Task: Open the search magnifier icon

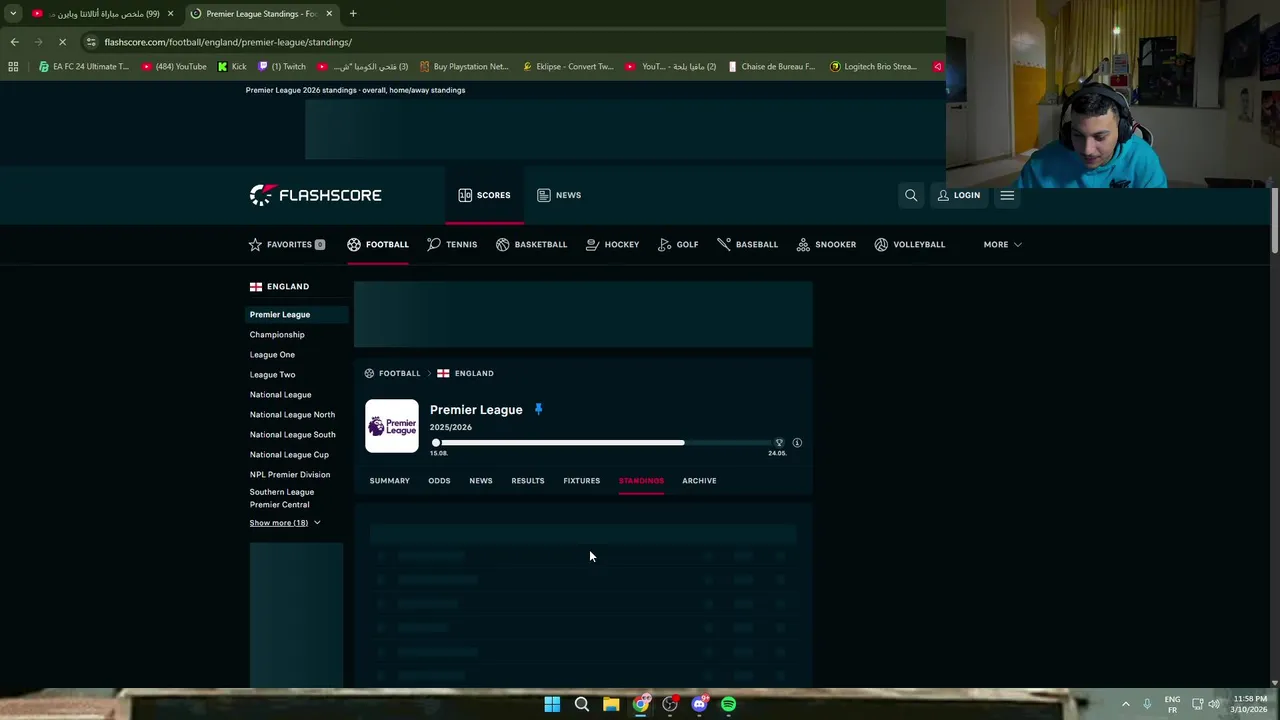Action: (x=911, y=195)
